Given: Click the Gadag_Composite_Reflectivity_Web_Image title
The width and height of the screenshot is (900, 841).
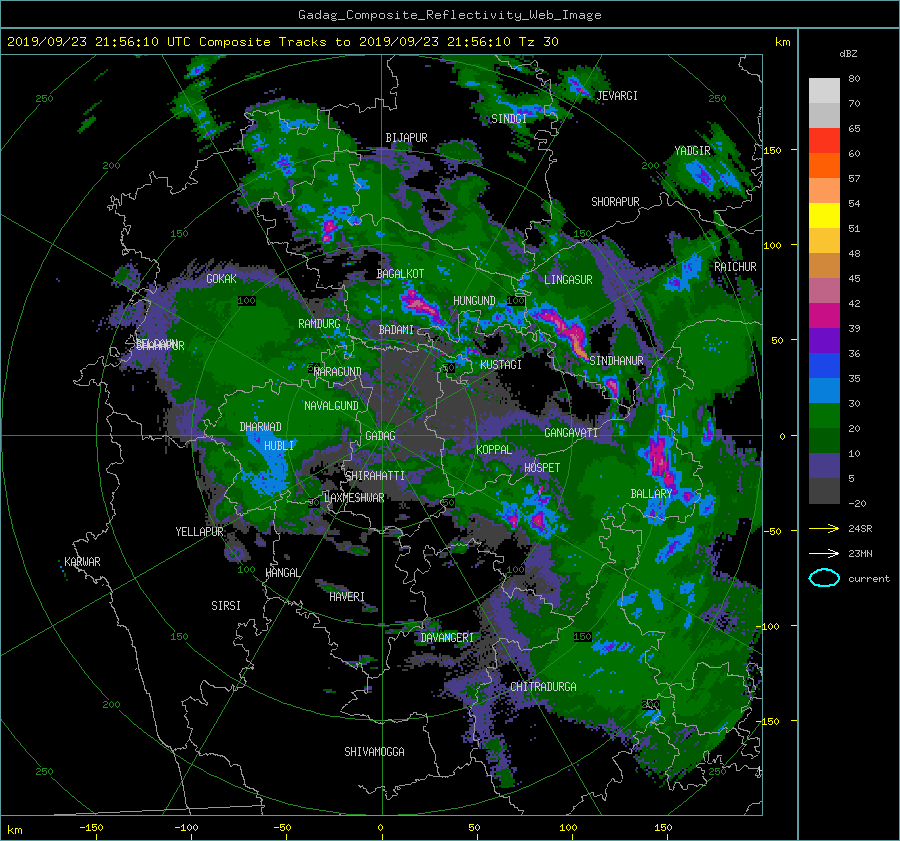Looking at the screenshot, I should tap(449, 15).
